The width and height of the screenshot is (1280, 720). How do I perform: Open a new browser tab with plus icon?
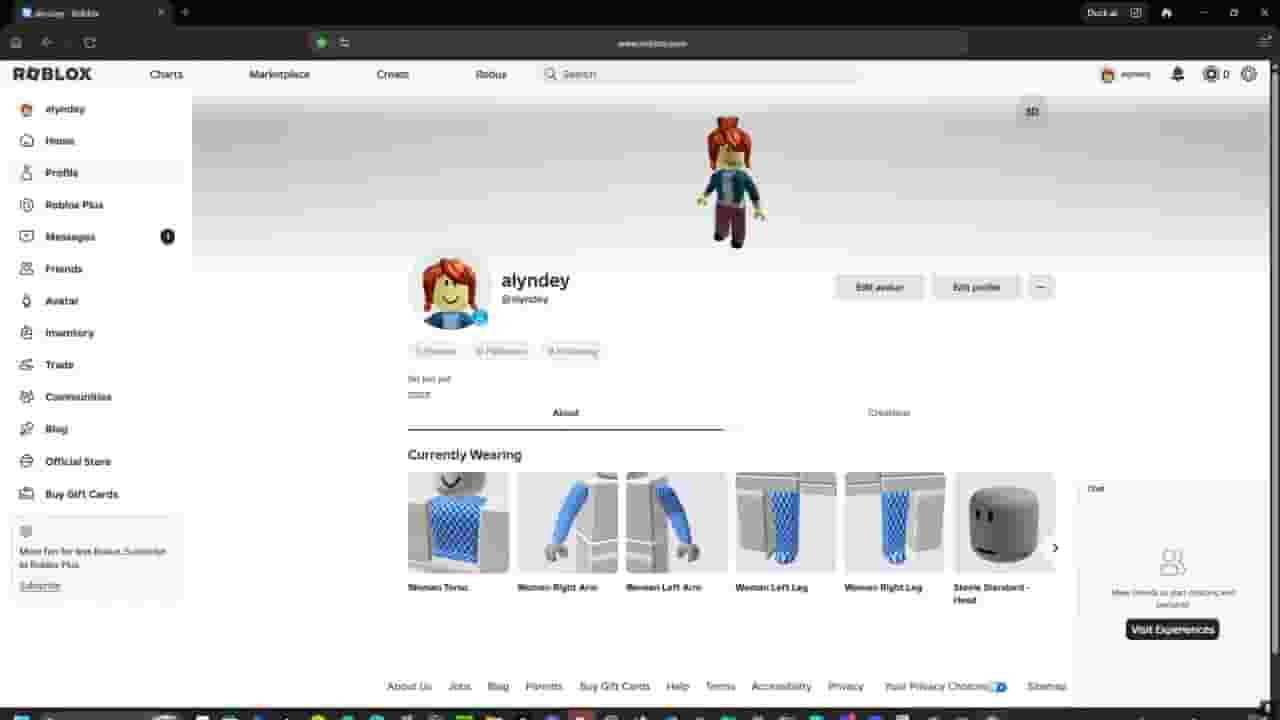pos(185,12)
